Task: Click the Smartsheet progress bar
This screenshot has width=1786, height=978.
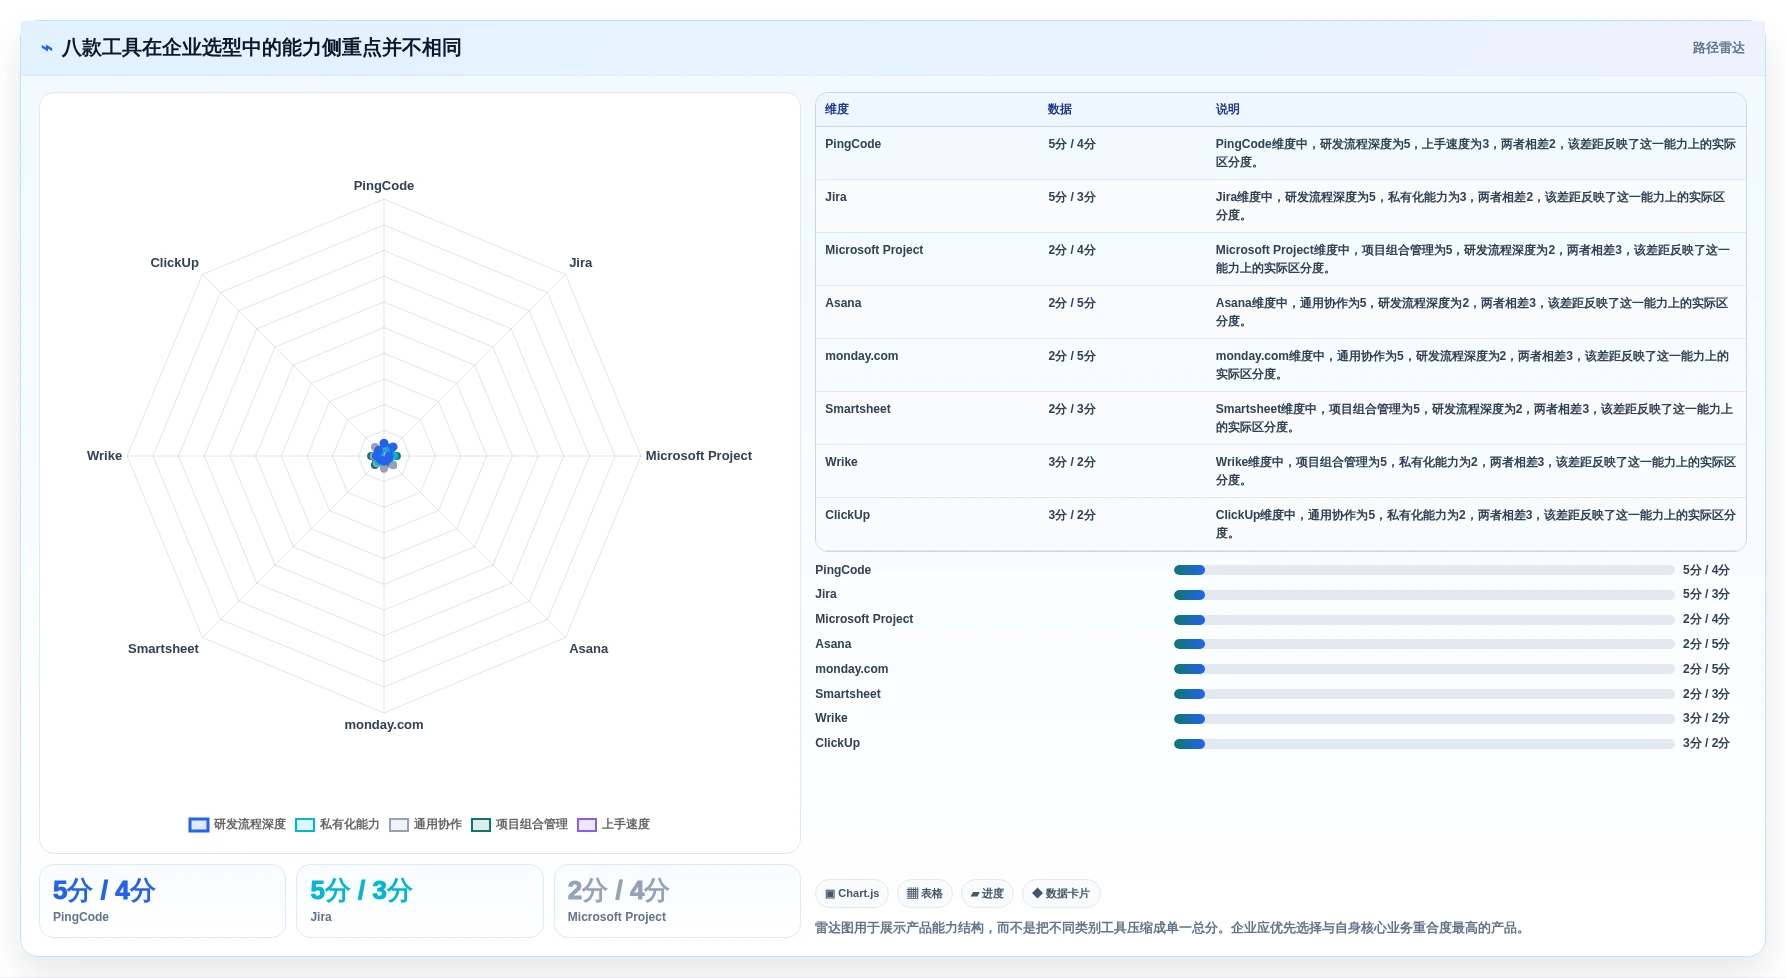Action: (1424, 694)
